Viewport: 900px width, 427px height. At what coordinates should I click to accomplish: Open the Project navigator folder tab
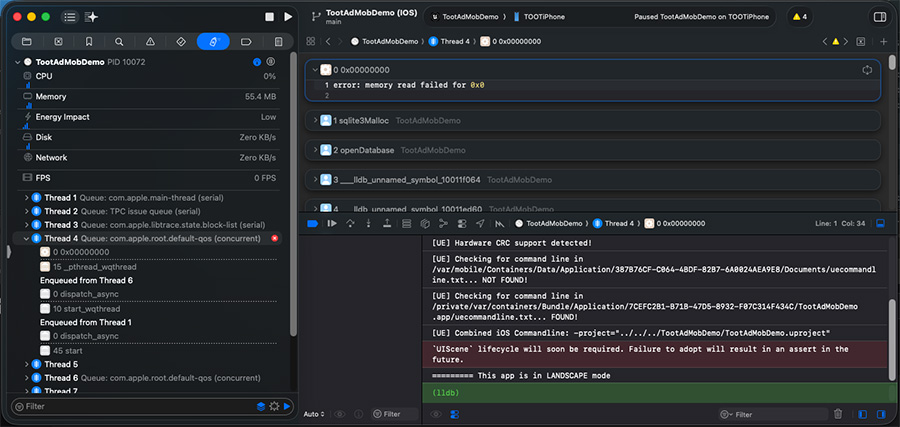(26, 41)
